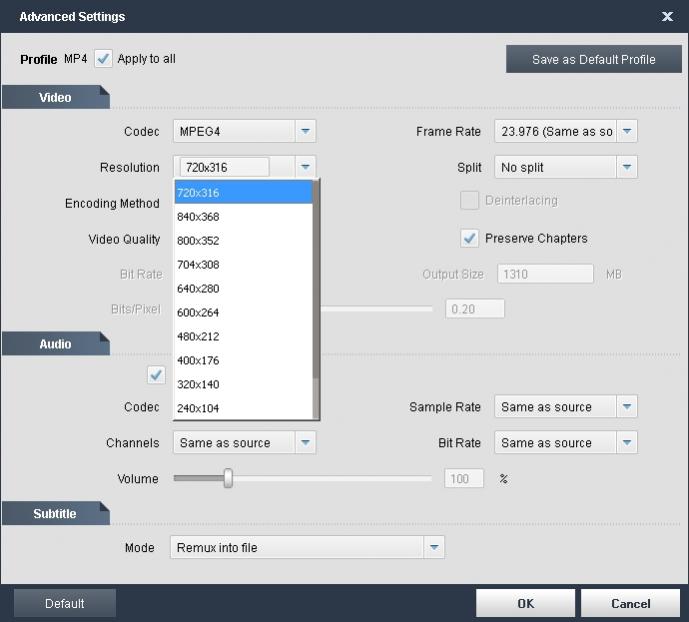Click the Output Size field

(545, 274)
